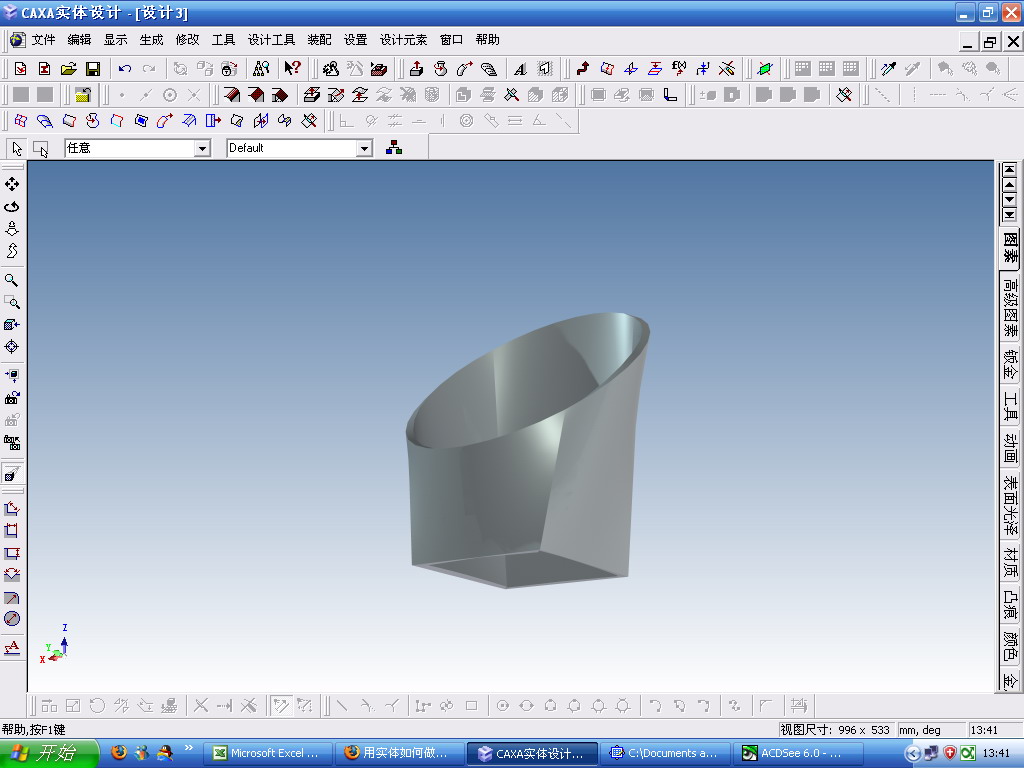
Task: Switch to Microsoft Excel taskbar window
Action: 267,753
